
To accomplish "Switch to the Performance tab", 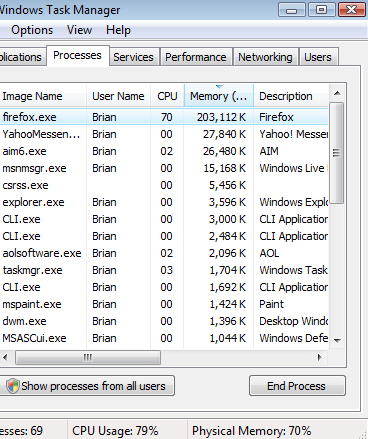I will (196, 57).
